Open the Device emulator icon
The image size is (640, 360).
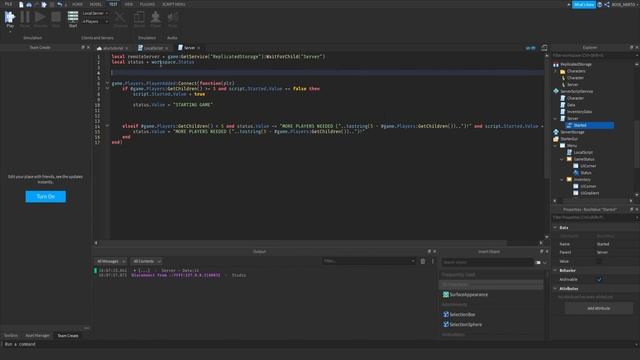tap(139, 18)
